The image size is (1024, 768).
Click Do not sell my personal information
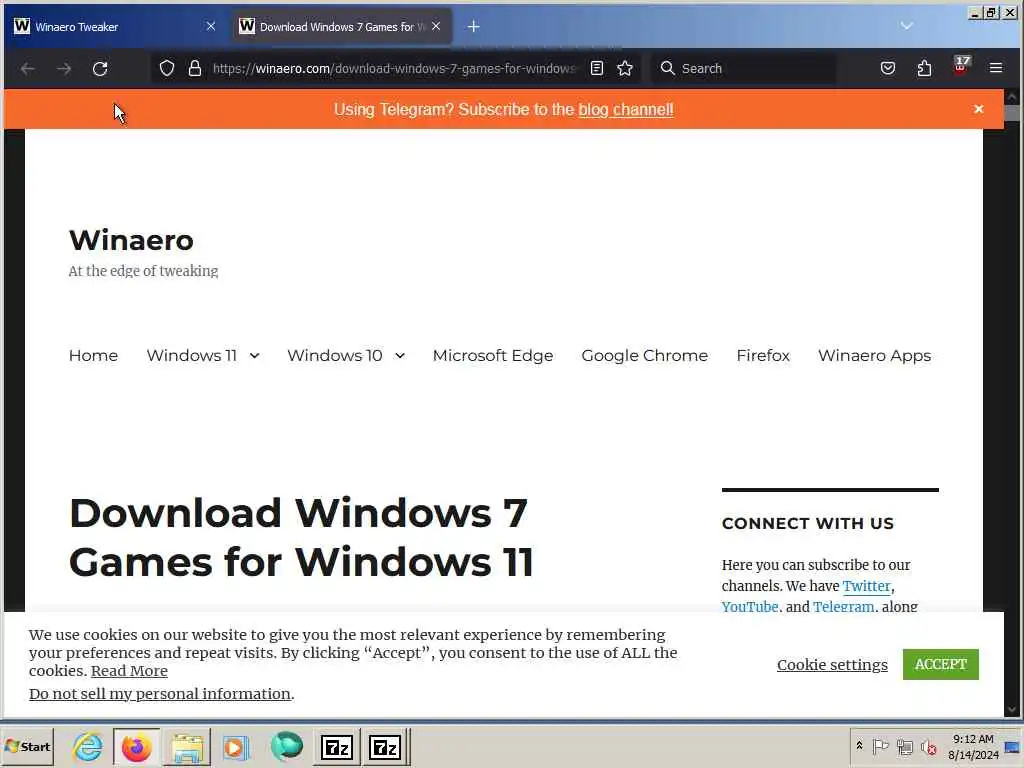pos(160,694)
